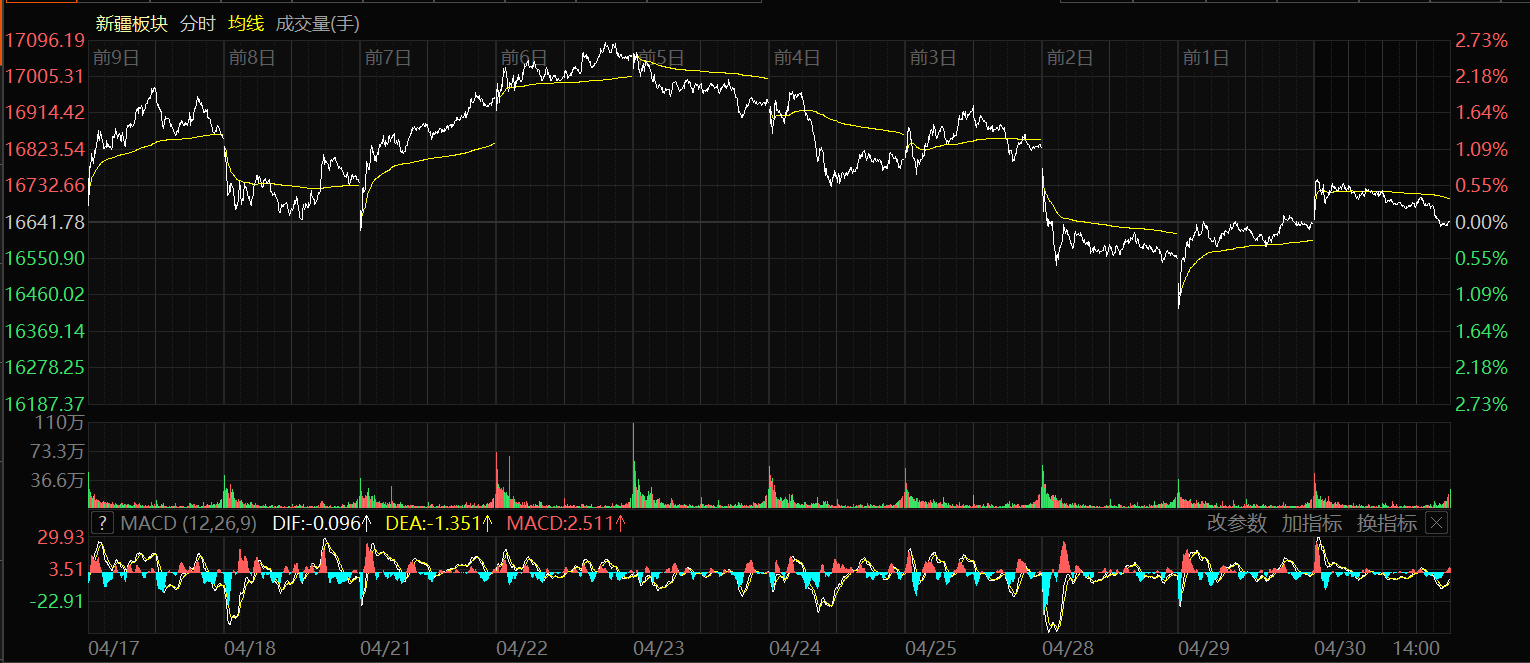Click 加指标 to add an indicator
The image size is (1530, 663).
(x=1312, y=523)
